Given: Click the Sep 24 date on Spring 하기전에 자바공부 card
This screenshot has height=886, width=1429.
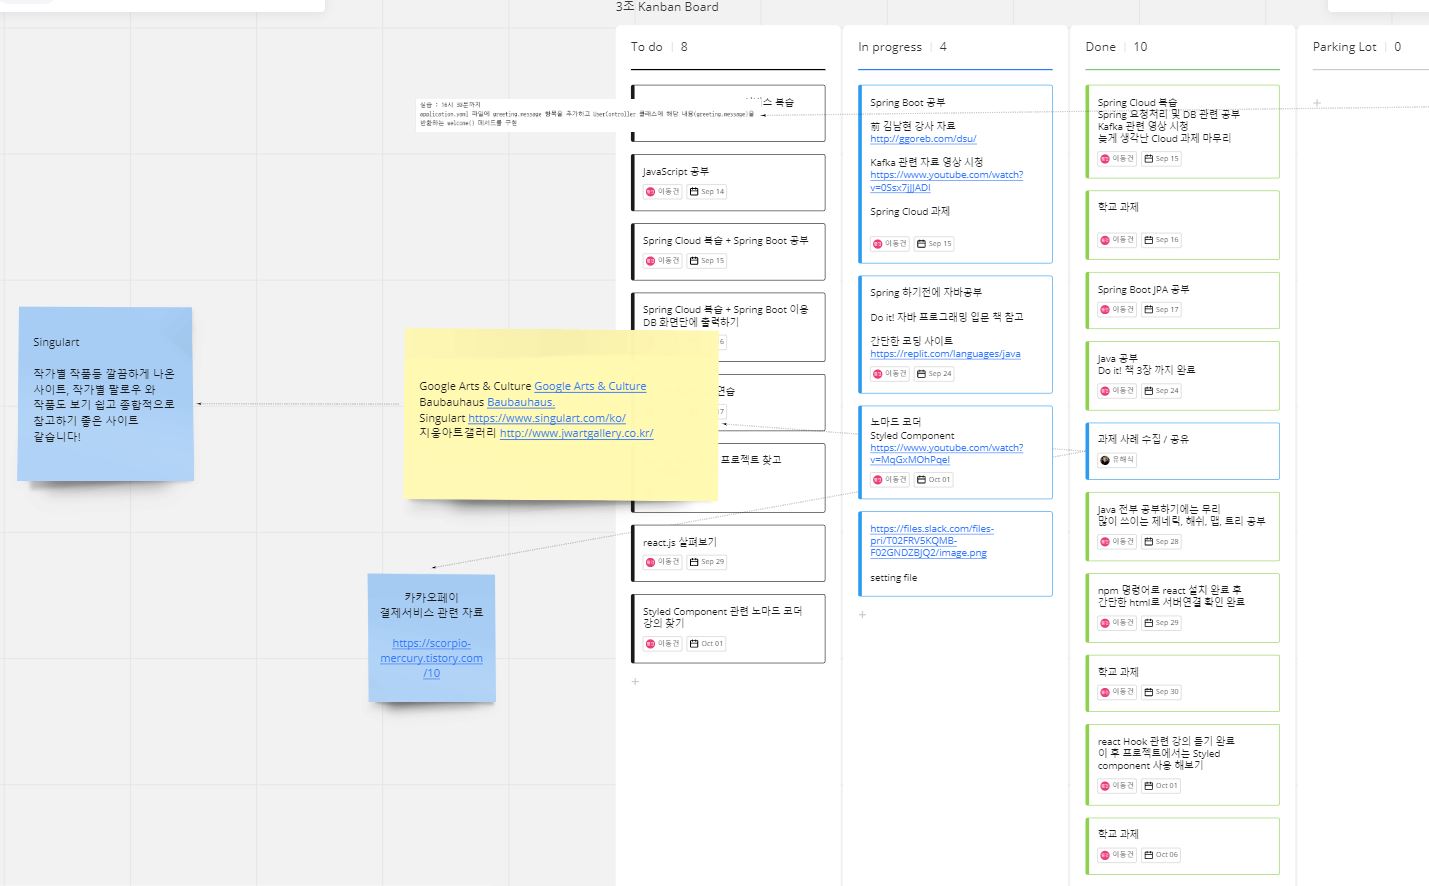Looking at the screenshot, I should tap(935, 373).
